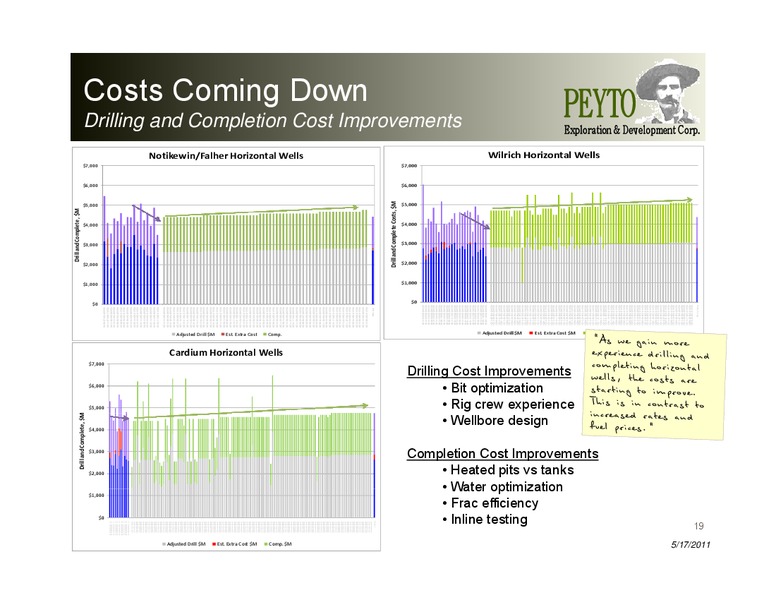776x600 pixels.
Task: Click 'Comp.' legend entry in Notikewin chart
Action: coord(273,334)
